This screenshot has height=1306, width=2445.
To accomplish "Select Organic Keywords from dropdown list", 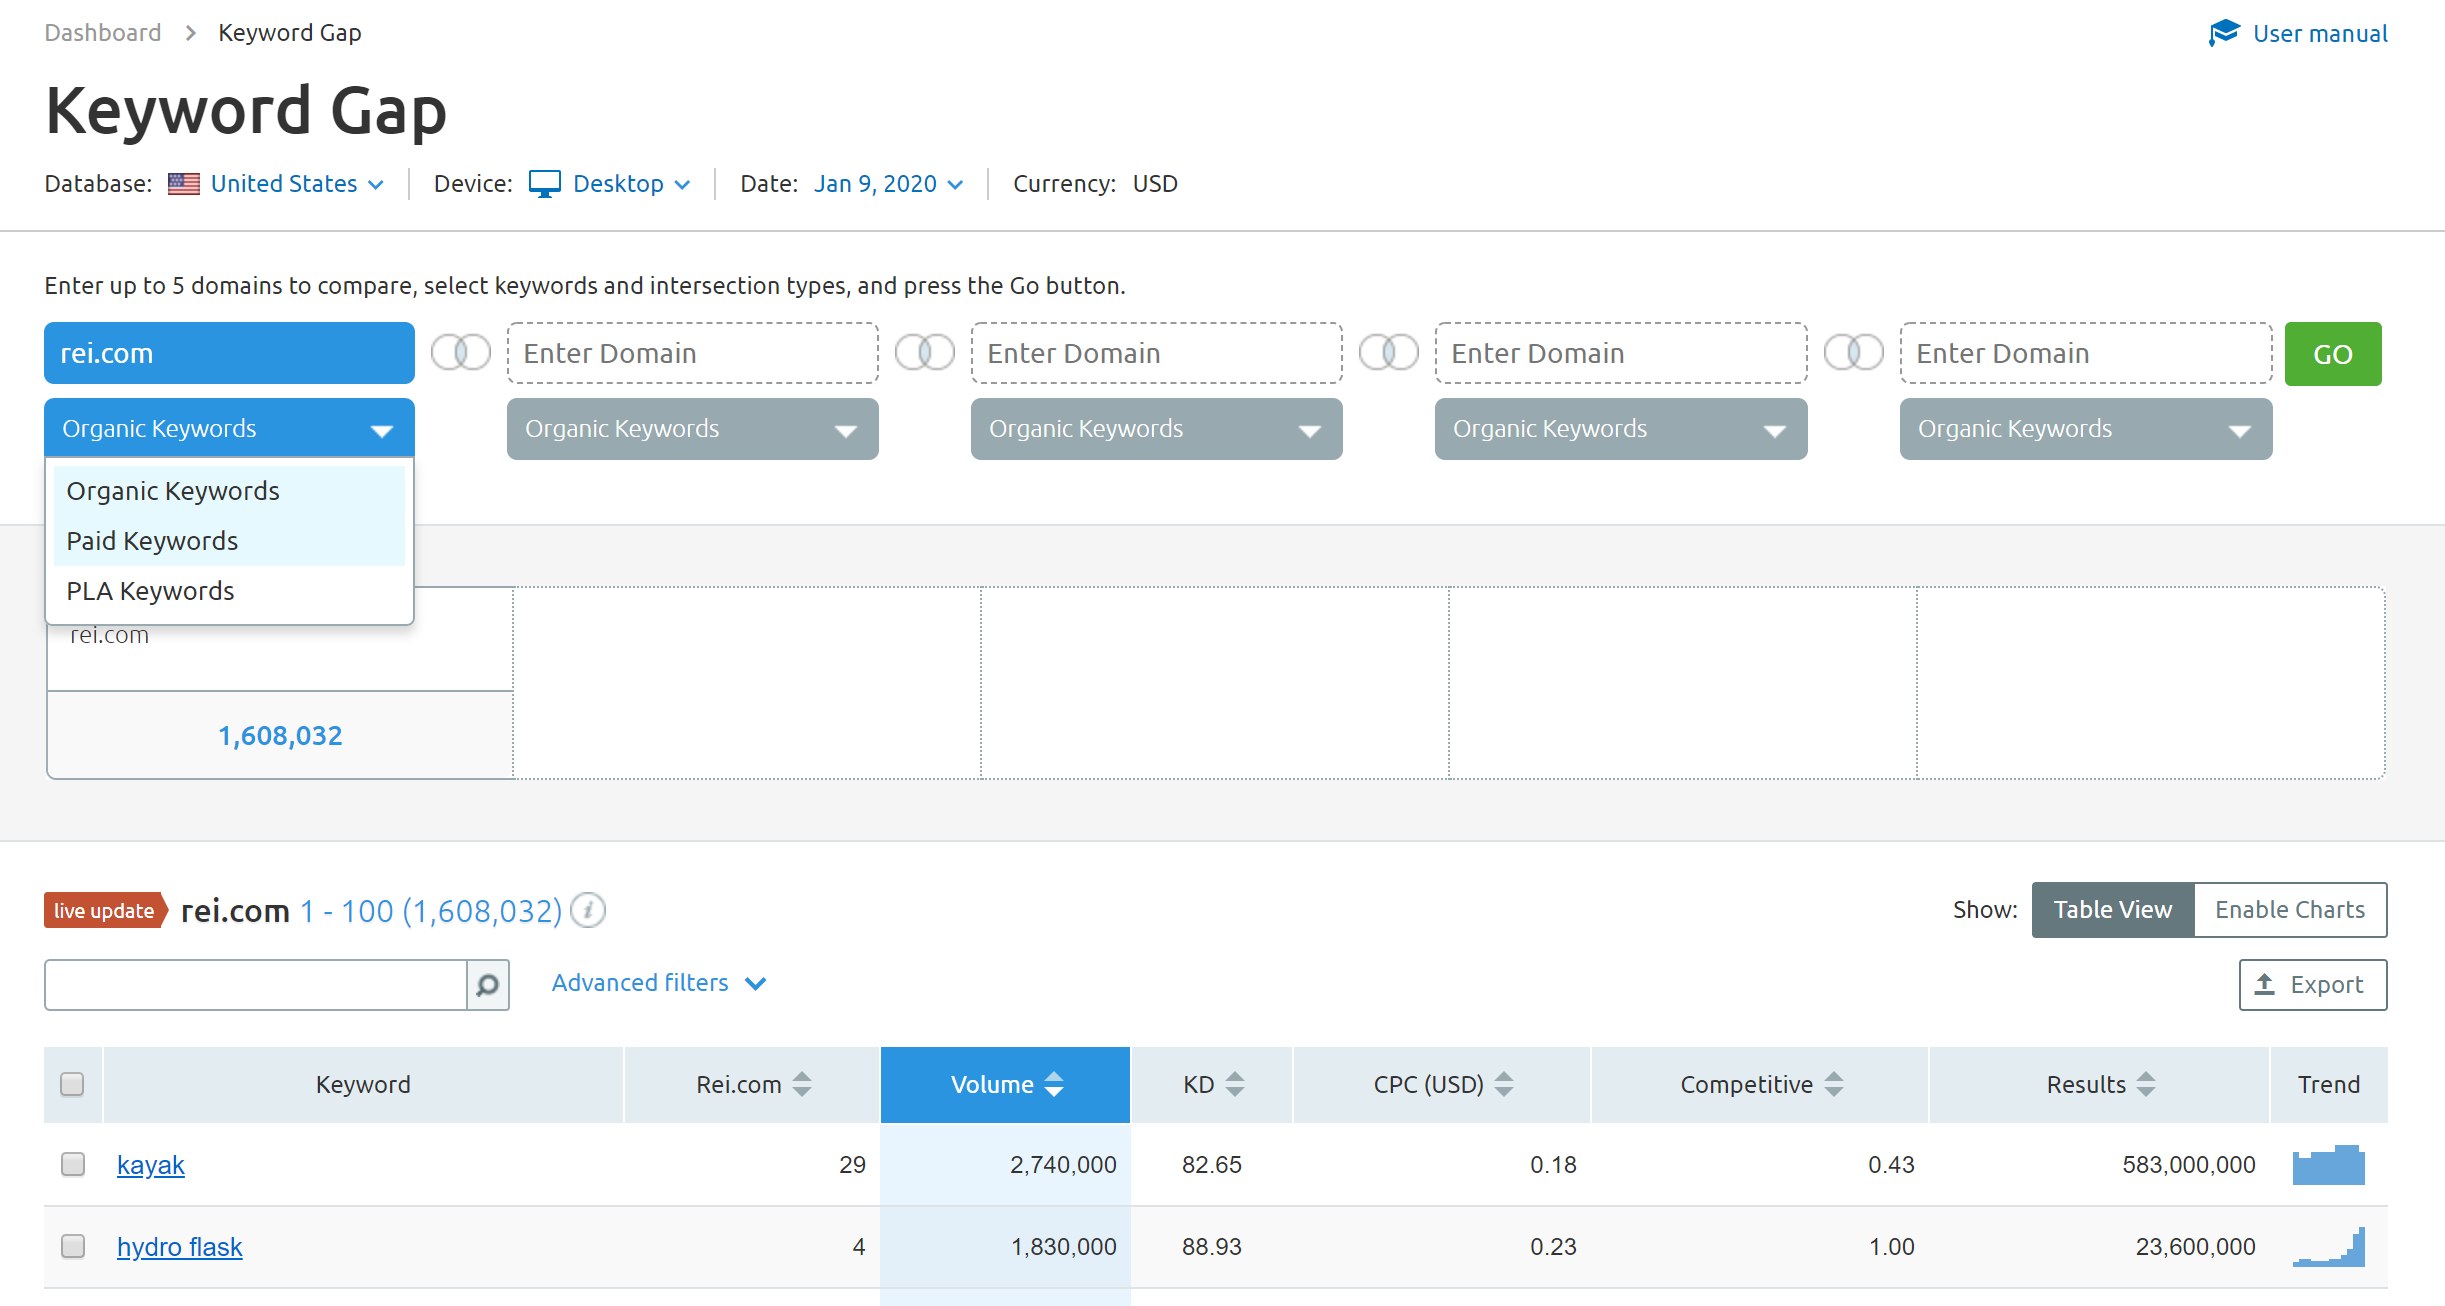I will coord(229,491).
